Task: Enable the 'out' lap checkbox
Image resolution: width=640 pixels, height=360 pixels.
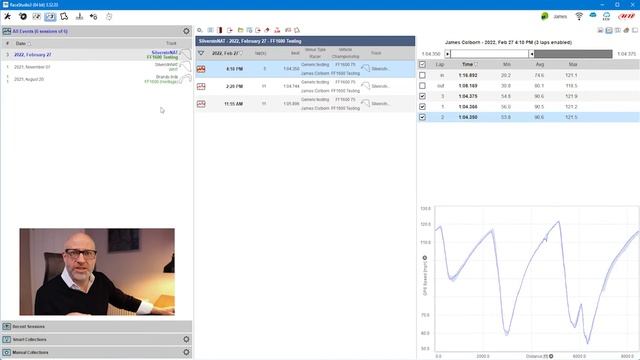Action: click(422, 86)
